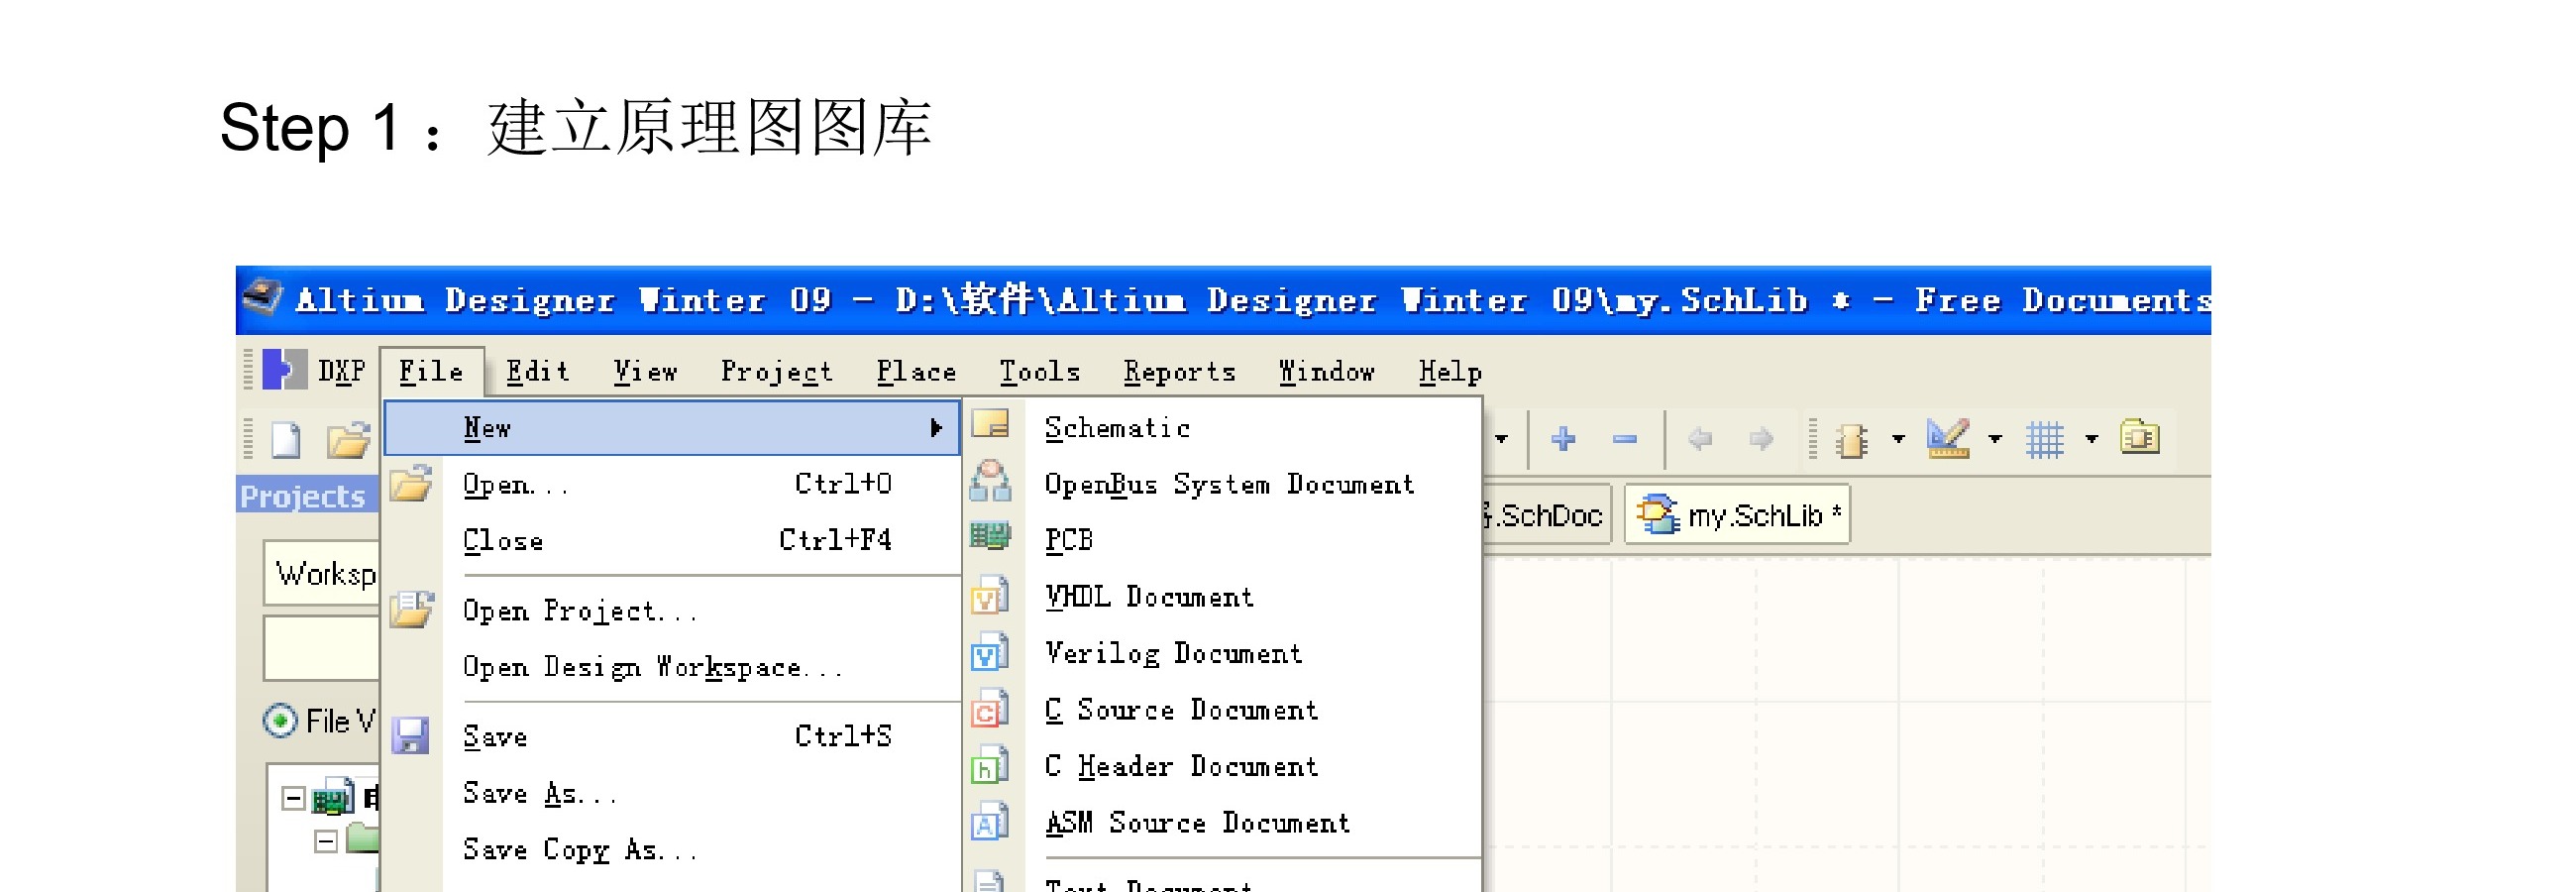This screenshot has height=892, width=2576.
Task: Click the component IC toolbar icon
Action: point(1851,439)
